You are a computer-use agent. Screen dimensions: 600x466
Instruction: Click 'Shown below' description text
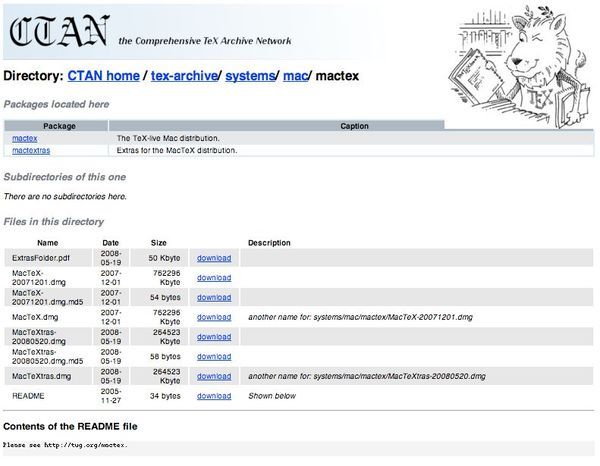coord(272,396)
